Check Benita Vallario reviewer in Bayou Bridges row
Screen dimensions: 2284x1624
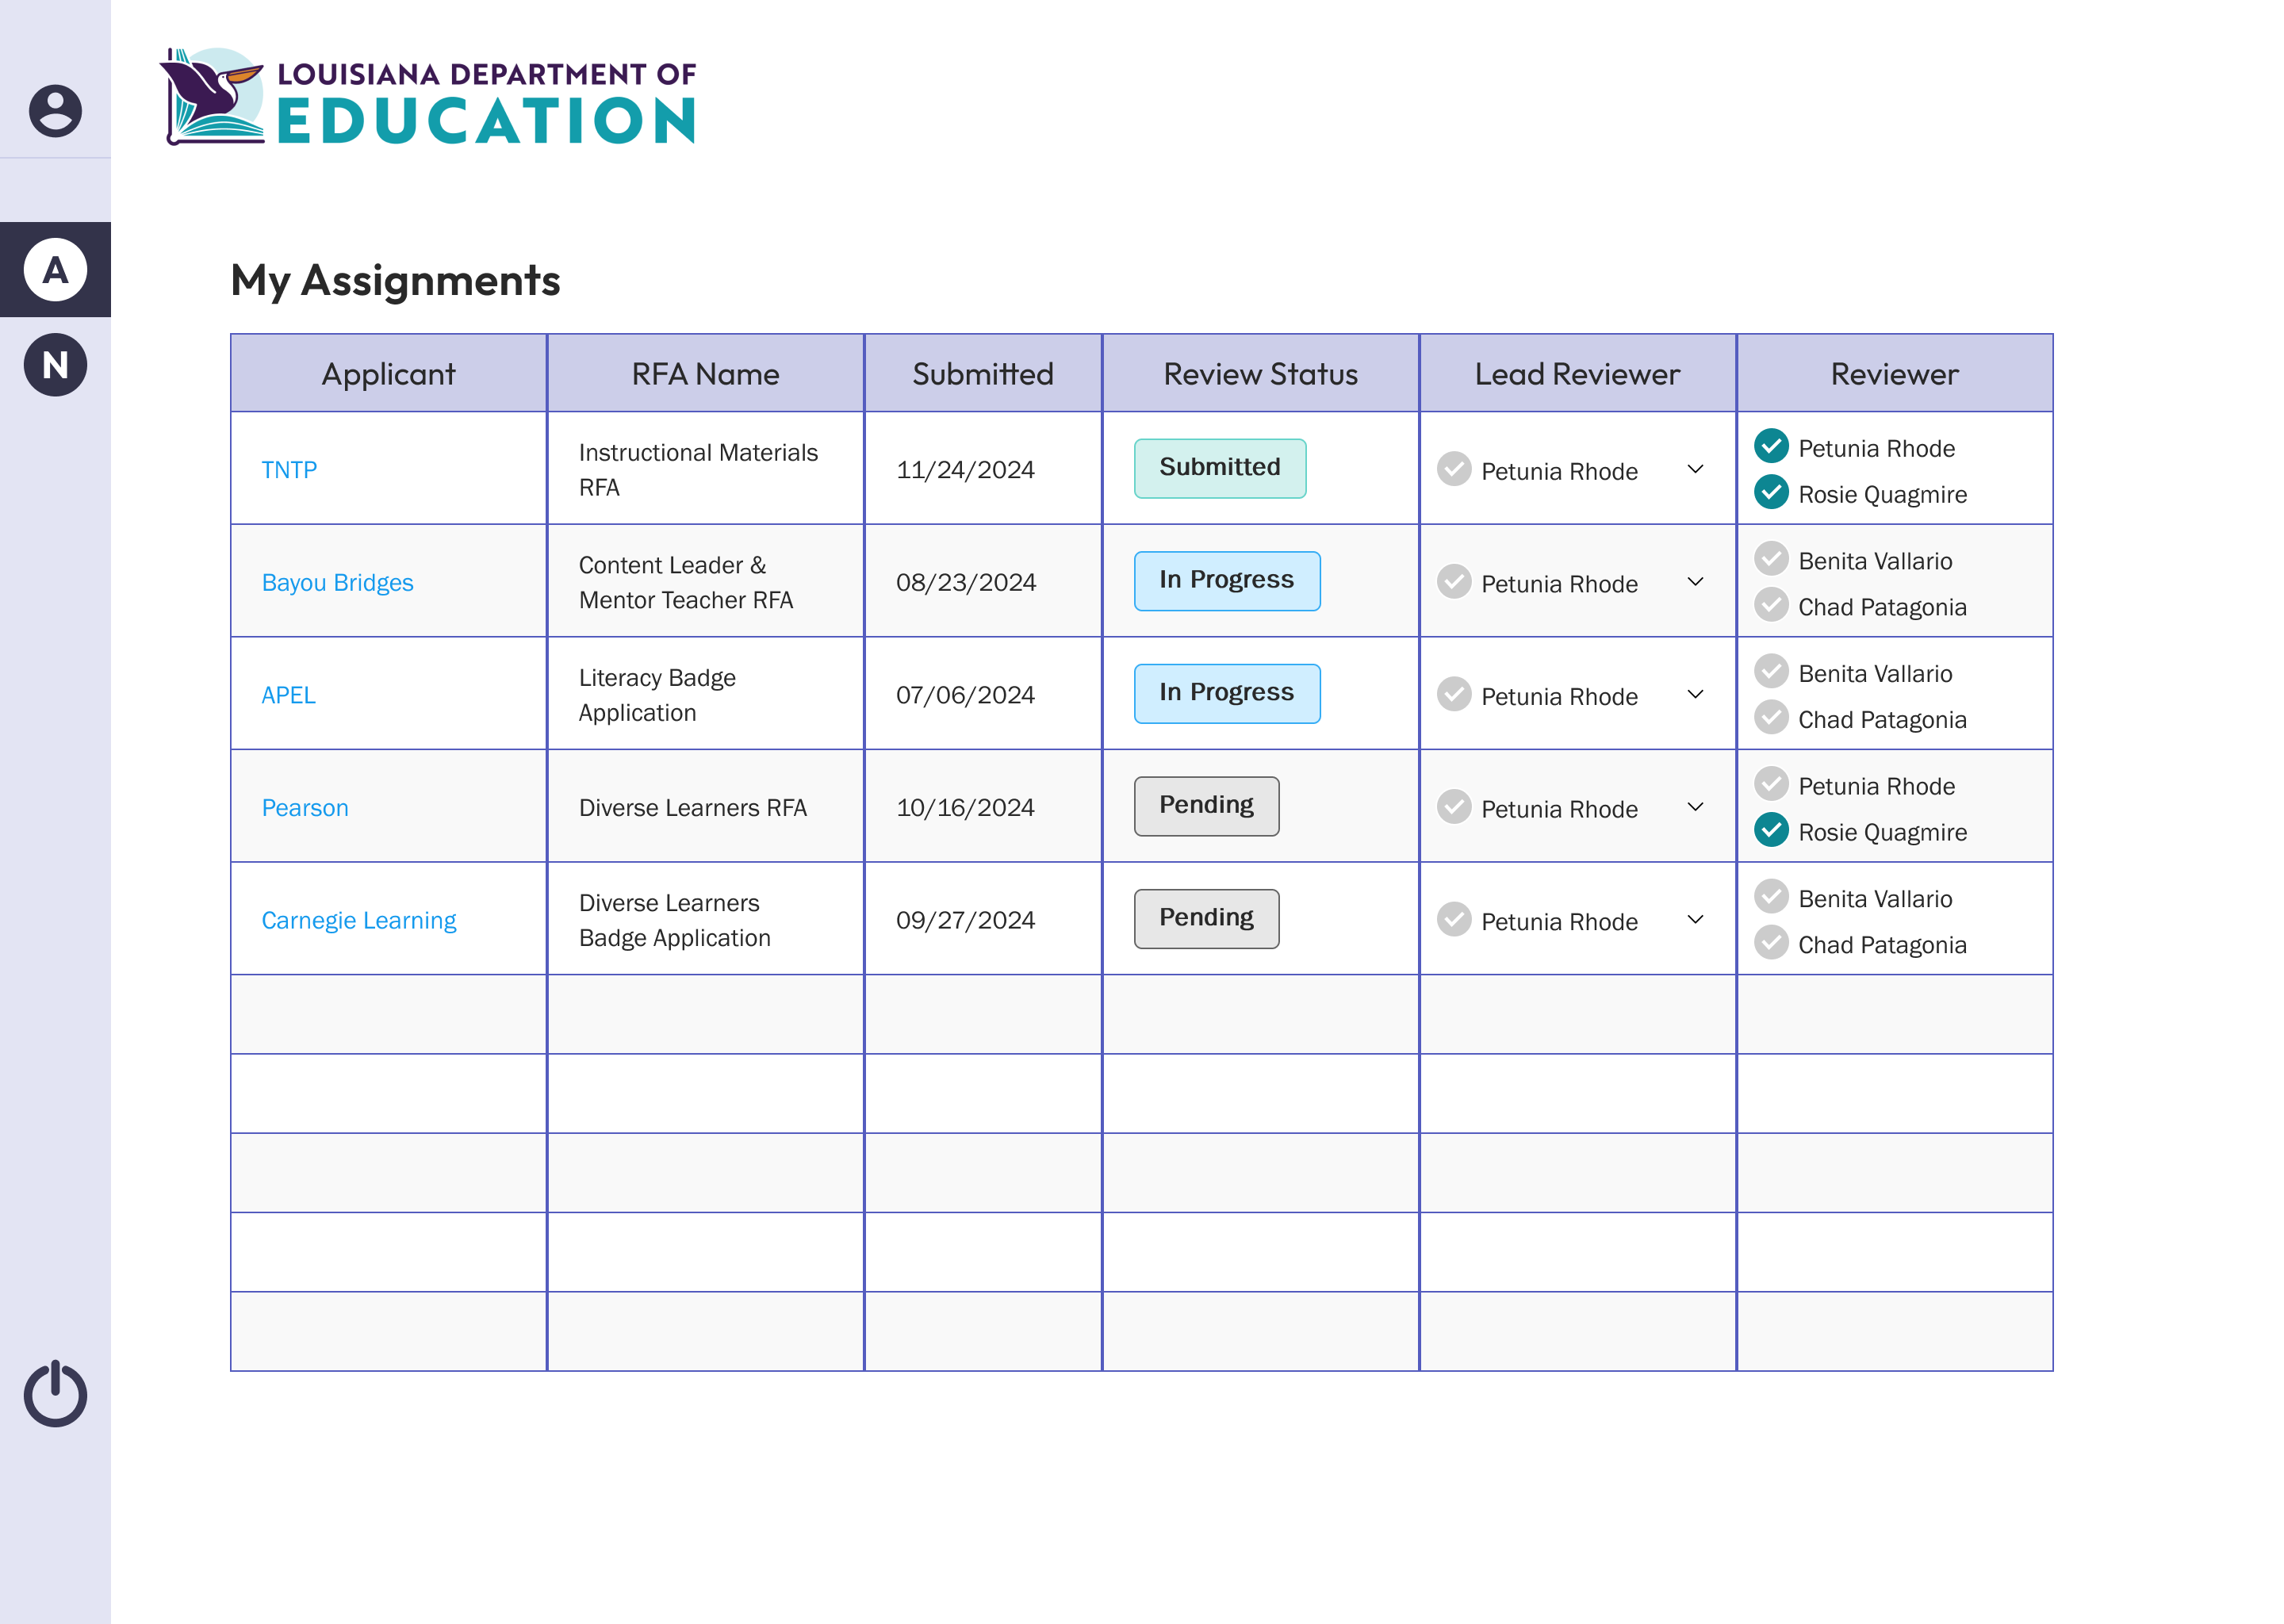click(x=1771, y=559)
